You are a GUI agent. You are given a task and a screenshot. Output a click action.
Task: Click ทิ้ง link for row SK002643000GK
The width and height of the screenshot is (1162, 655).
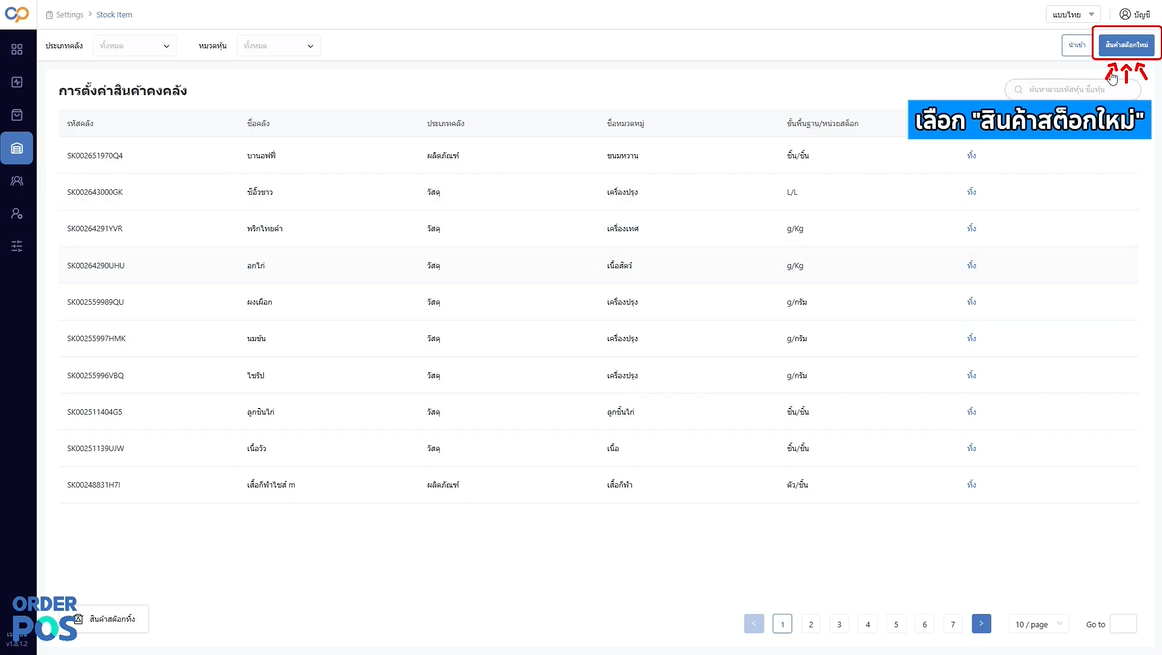972,192
